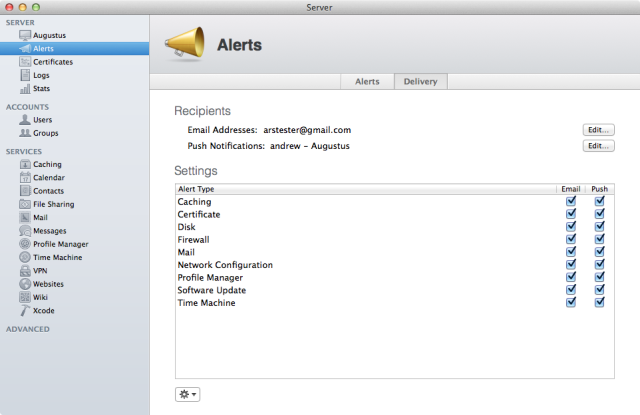Click the Time Machine service icon
The image size is (640, 415).
[x=25, y=257]
